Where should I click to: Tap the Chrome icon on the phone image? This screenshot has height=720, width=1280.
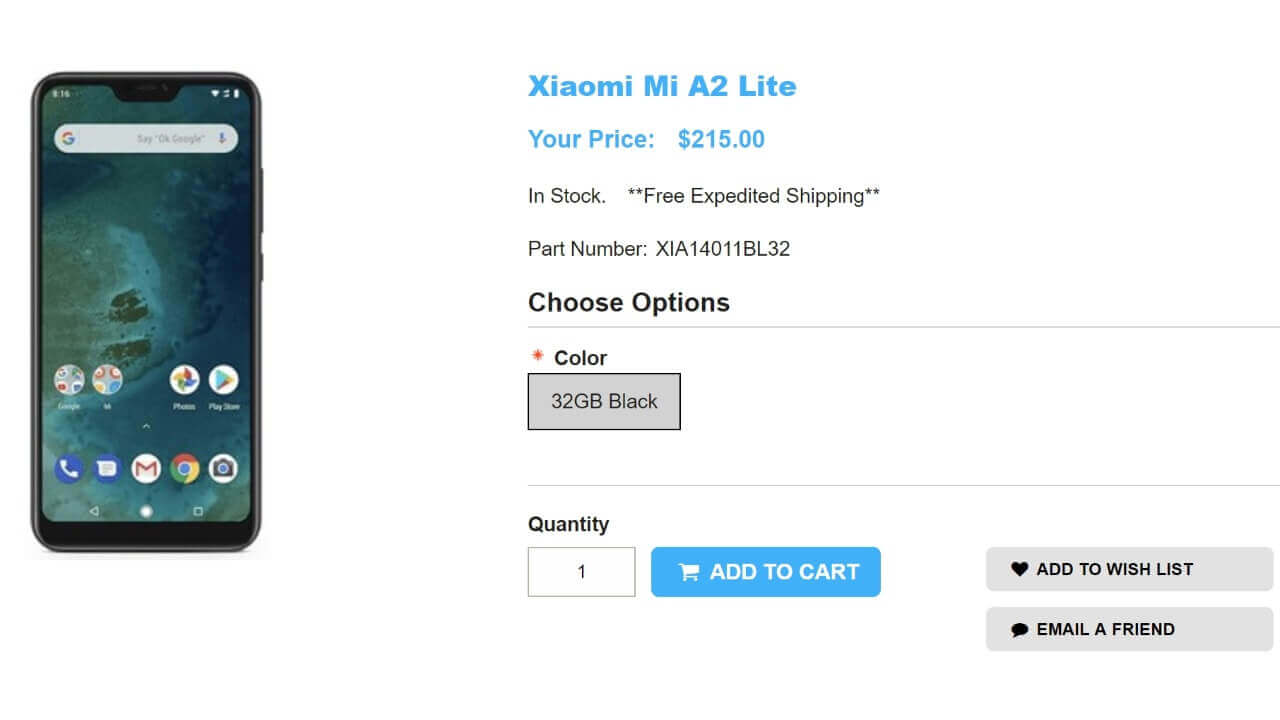click(184, 468)
